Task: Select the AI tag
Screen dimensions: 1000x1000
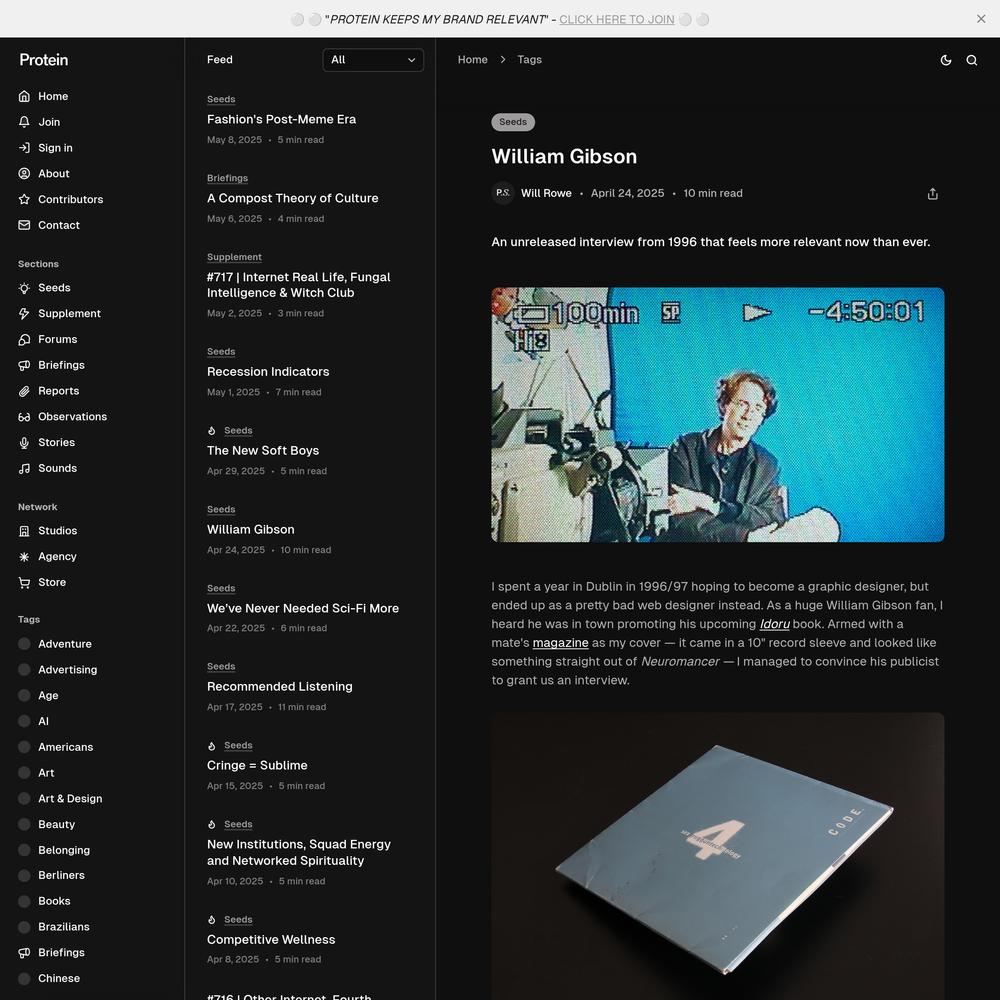Action: [43, 721]
